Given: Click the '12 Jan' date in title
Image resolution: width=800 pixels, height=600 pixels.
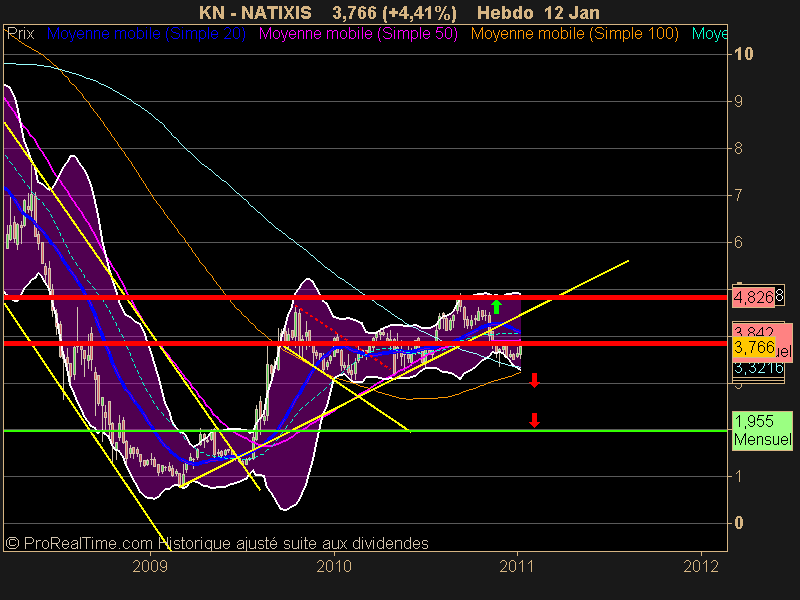Looking at the screenshot, I should point(571,12).
